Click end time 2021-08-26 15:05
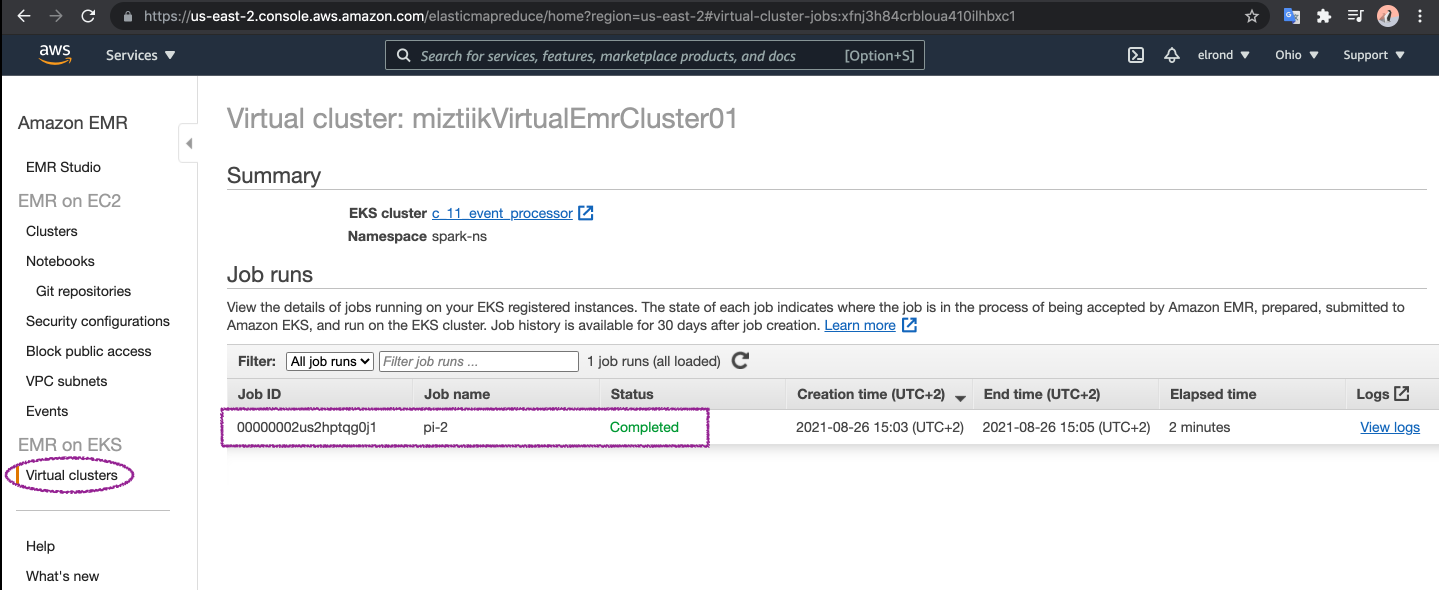The image size is (1439, 590). [x=1067, y=427]
